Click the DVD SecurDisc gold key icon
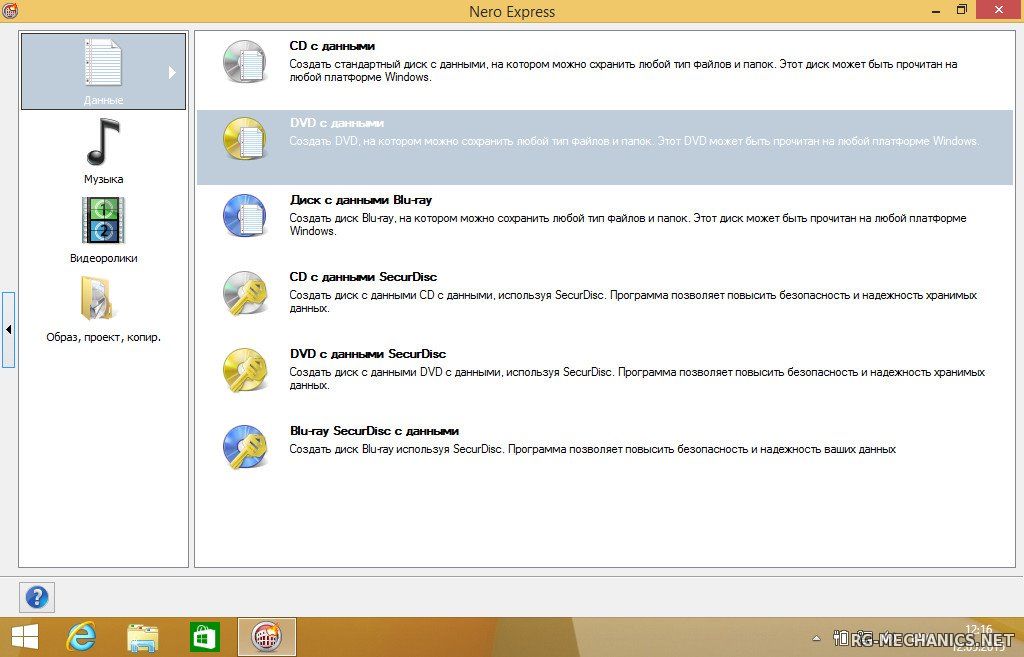 pyautogui.click(x=245, y=370)
